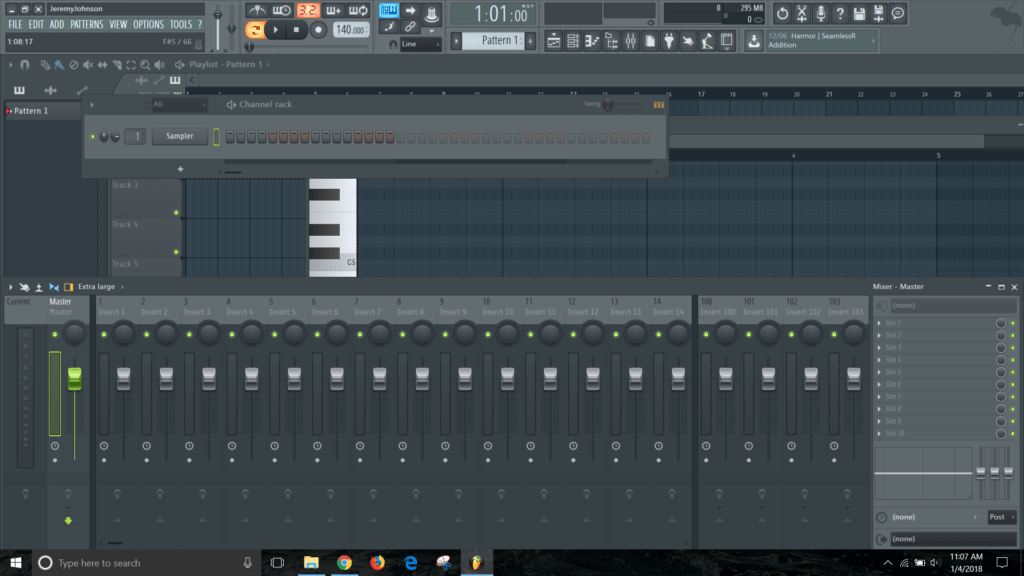
Task: Select the playlist select tool
Action: [131, 65]
